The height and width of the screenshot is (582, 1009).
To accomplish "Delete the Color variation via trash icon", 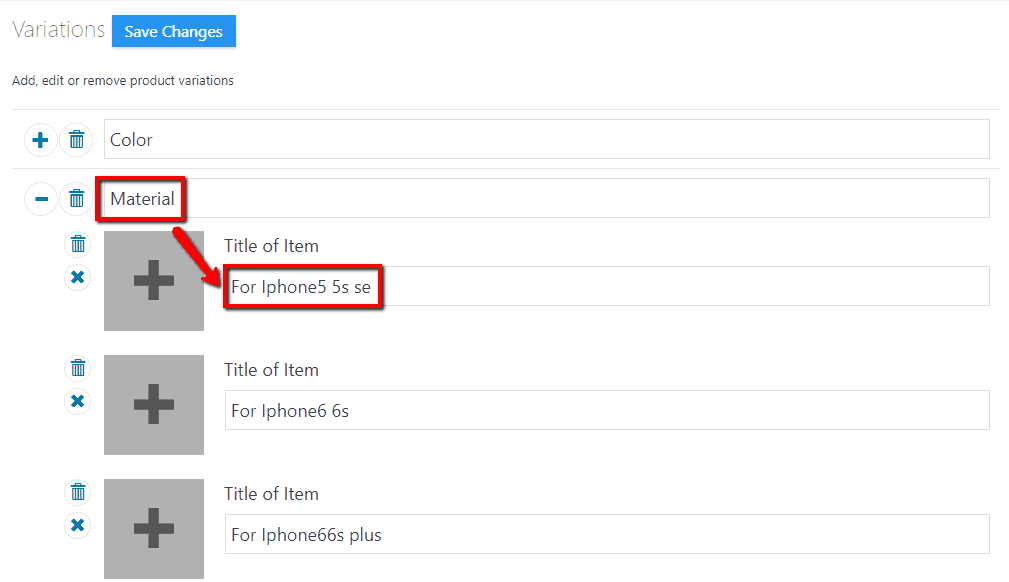I will (x=76, y=140).
